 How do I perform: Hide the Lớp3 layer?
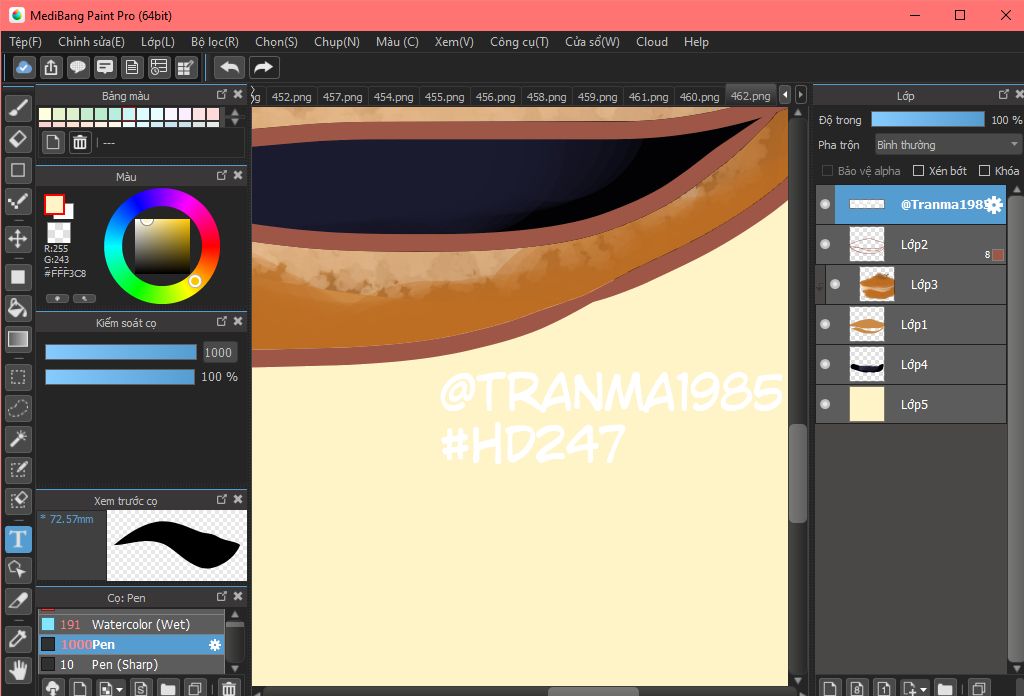[x=835, y=284]
